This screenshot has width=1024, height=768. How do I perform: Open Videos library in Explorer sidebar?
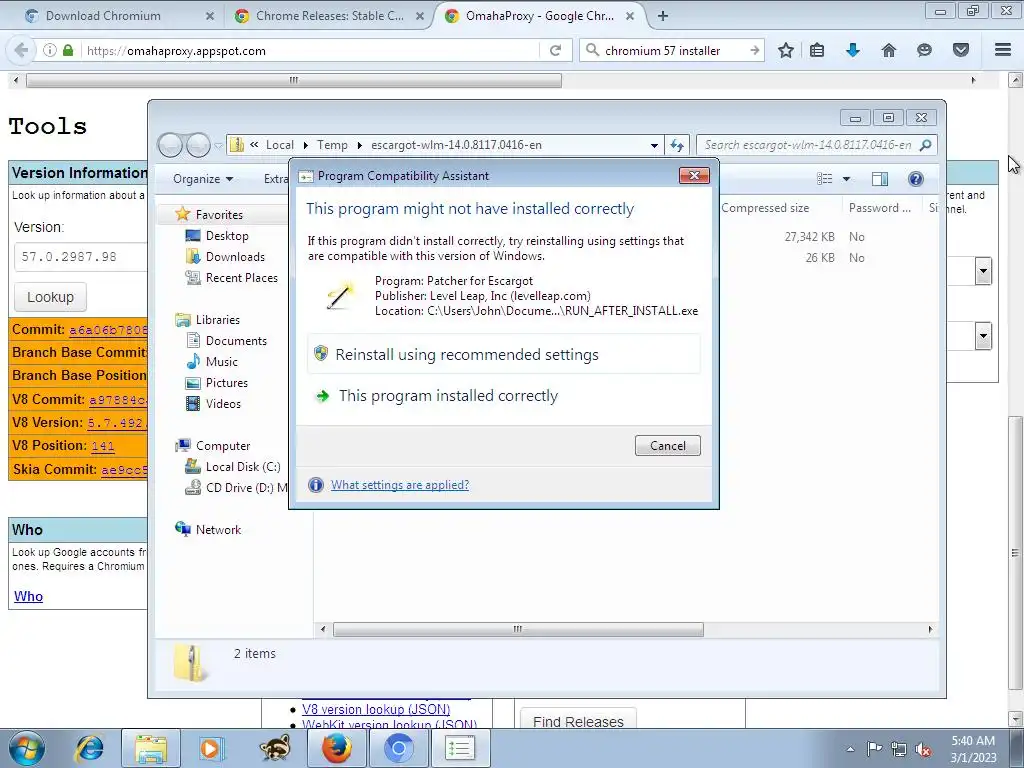point(223,404)
